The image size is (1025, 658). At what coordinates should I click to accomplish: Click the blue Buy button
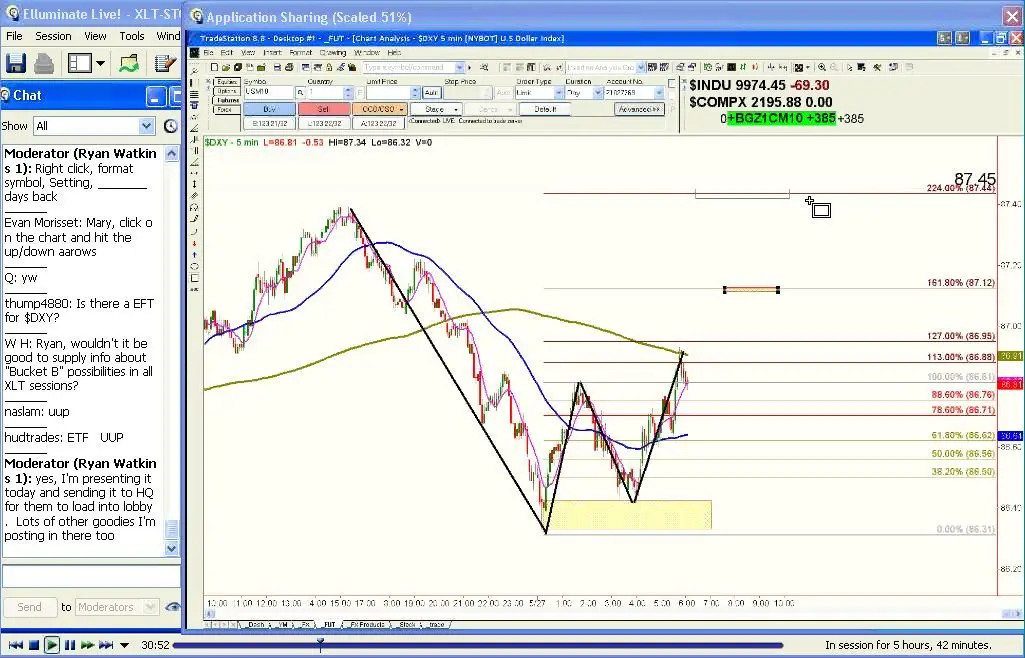pos(269,109)
